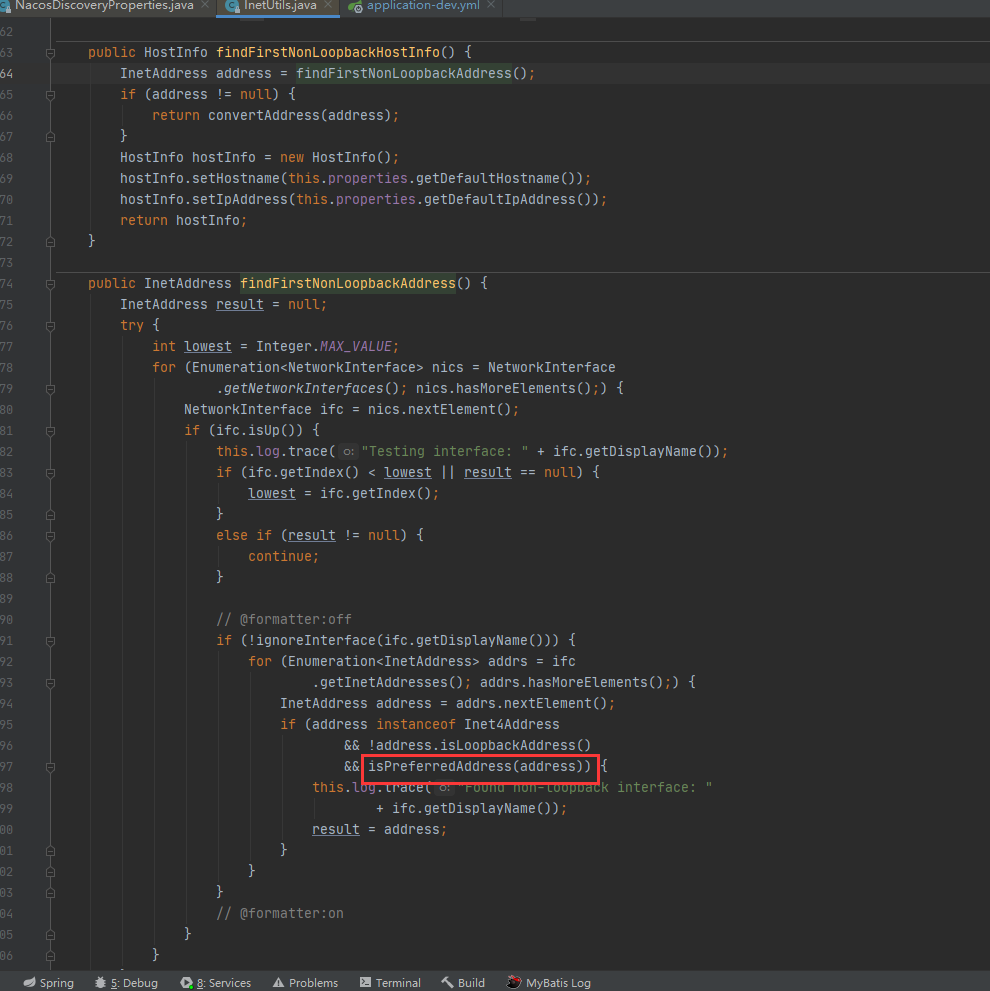Collapse the findFirstNonLoopbackHostInfo method fold arrow
Viewport: 990px width, 991px height.
click(x=49, y=52)
